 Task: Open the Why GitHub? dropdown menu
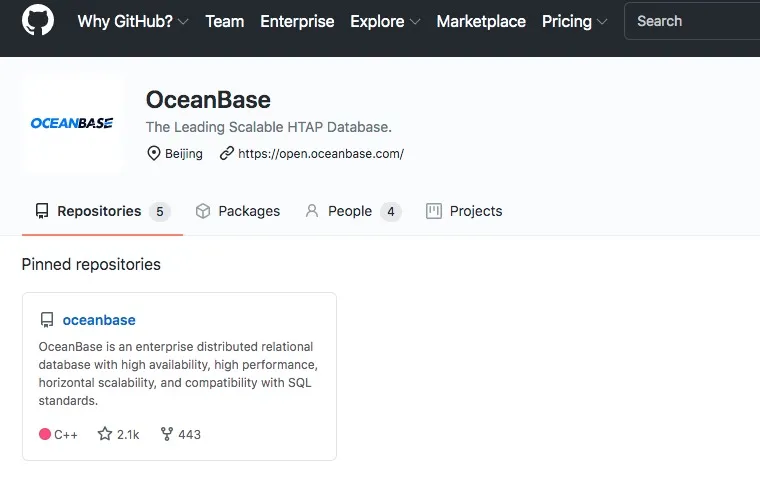133,21
